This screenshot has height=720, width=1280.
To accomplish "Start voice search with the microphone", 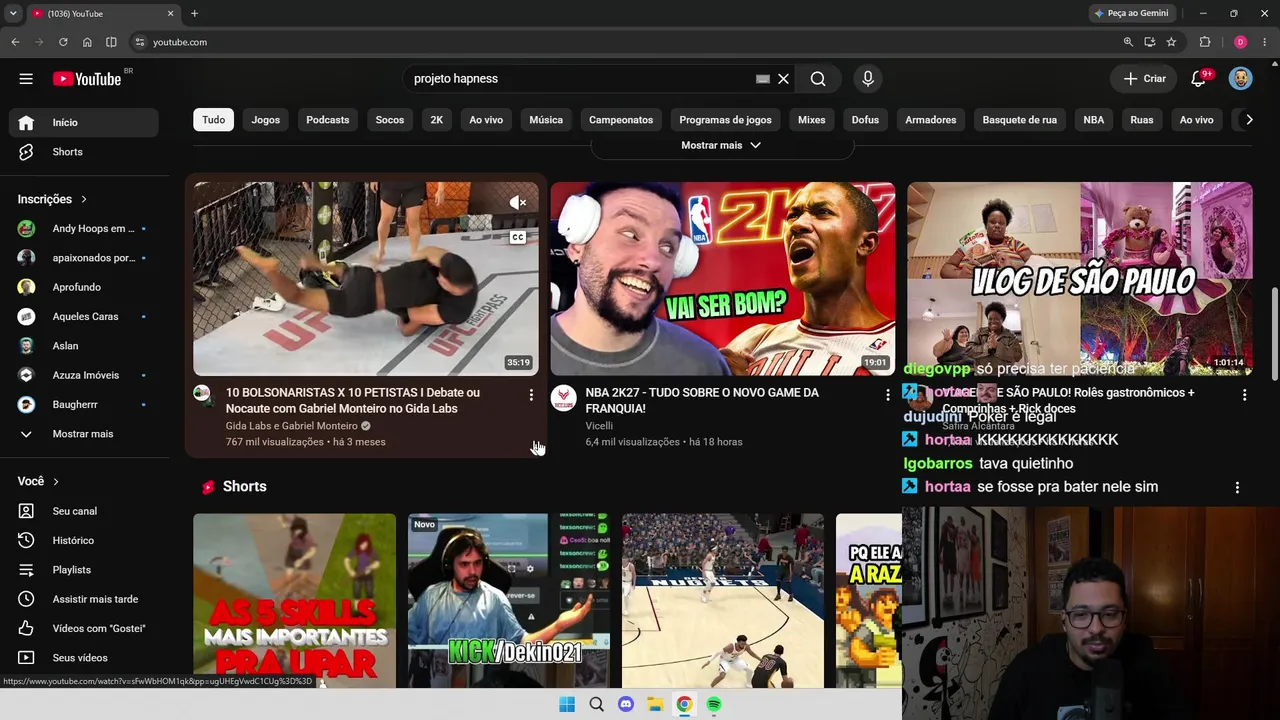I will pos(868,79).
